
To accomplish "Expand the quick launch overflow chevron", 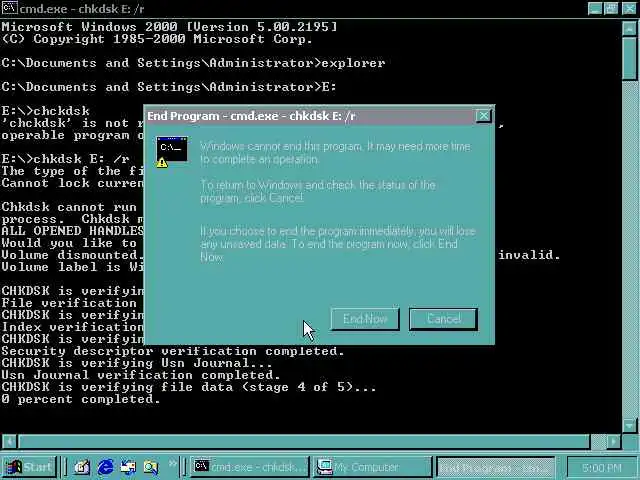I will [173, 463].
